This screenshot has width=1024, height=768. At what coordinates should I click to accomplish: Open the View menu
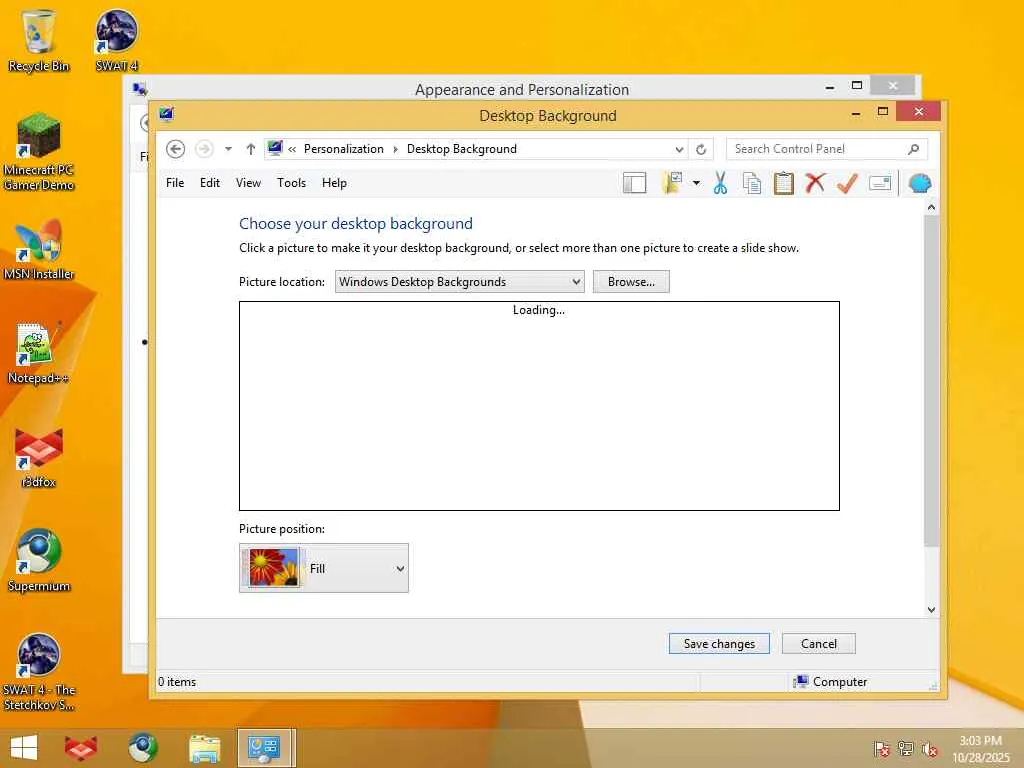point(248,183)
